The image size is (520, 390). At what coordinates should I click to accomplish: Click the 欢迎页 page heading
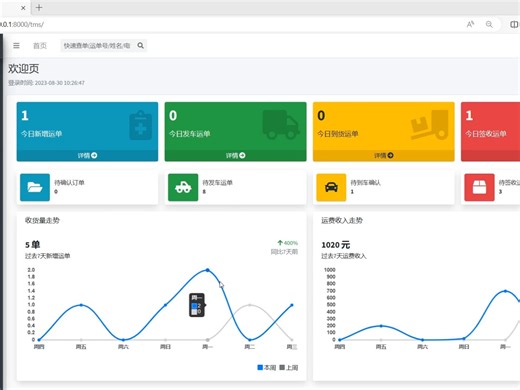tap(24, 68)
